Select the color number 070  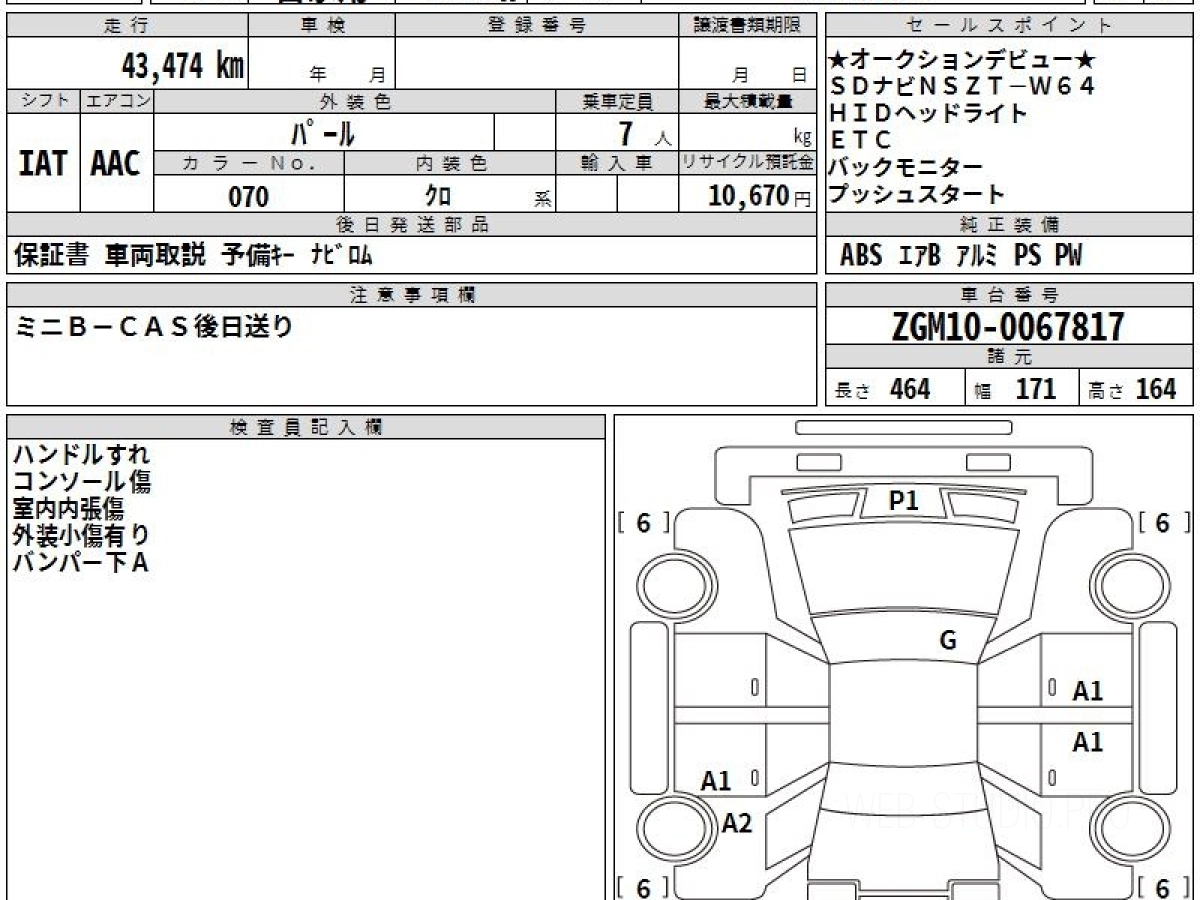[x=249, y=196]
